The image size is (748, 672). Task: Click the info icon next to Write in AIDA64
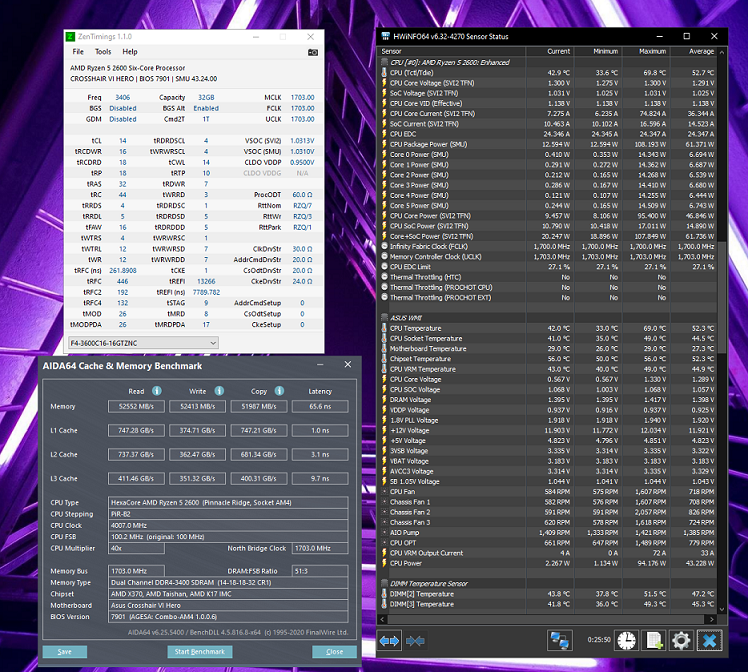(x=219, y=391)
